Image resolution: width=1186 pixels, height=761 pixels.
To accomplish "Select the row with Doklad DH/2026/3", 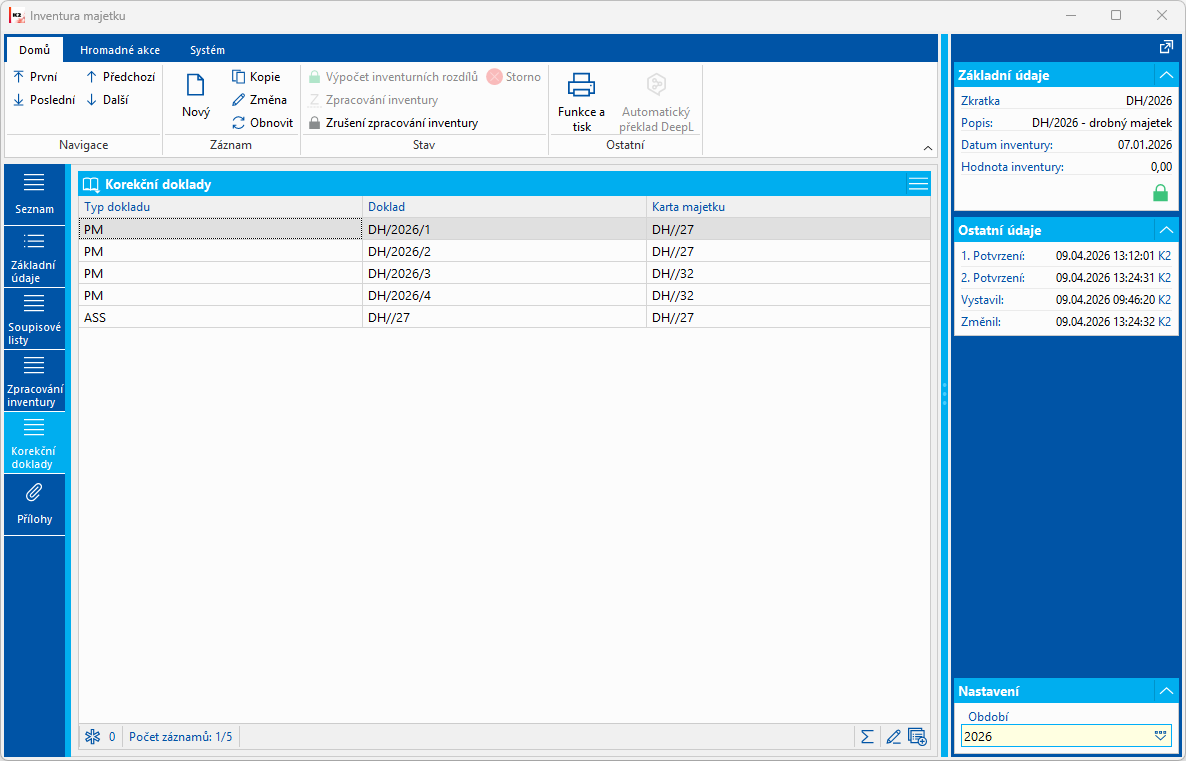I will point(505,273).
